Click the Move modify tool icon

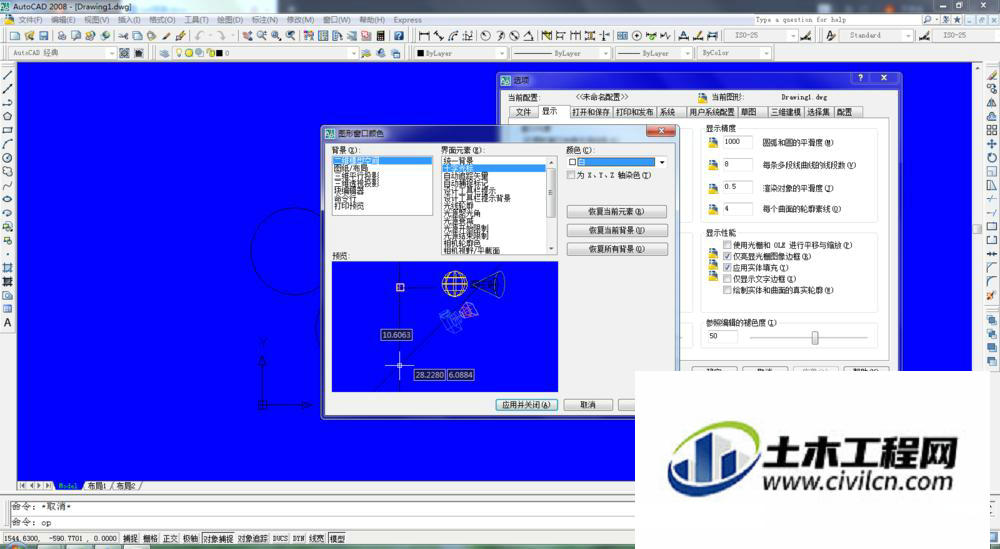pos(991,144)
